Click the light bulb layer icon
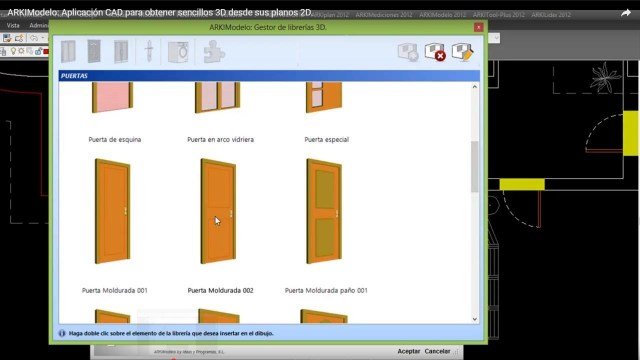This screenshot has height=360, width=640. (13, 51)
